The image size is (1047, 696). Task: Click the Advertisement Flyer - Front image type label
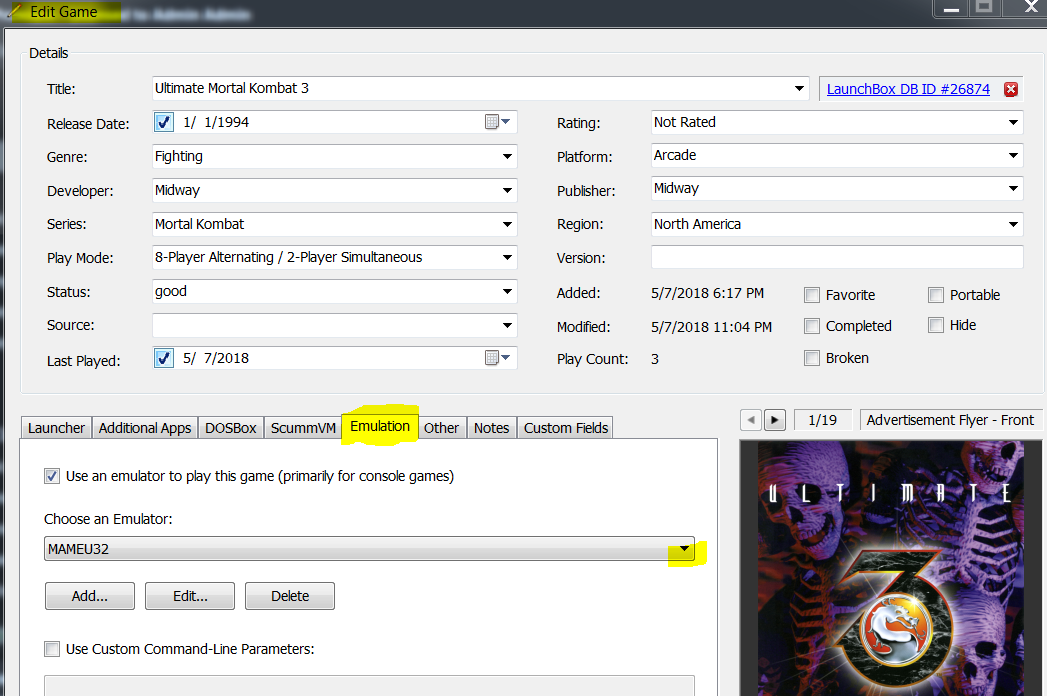(x=950, y=420)
